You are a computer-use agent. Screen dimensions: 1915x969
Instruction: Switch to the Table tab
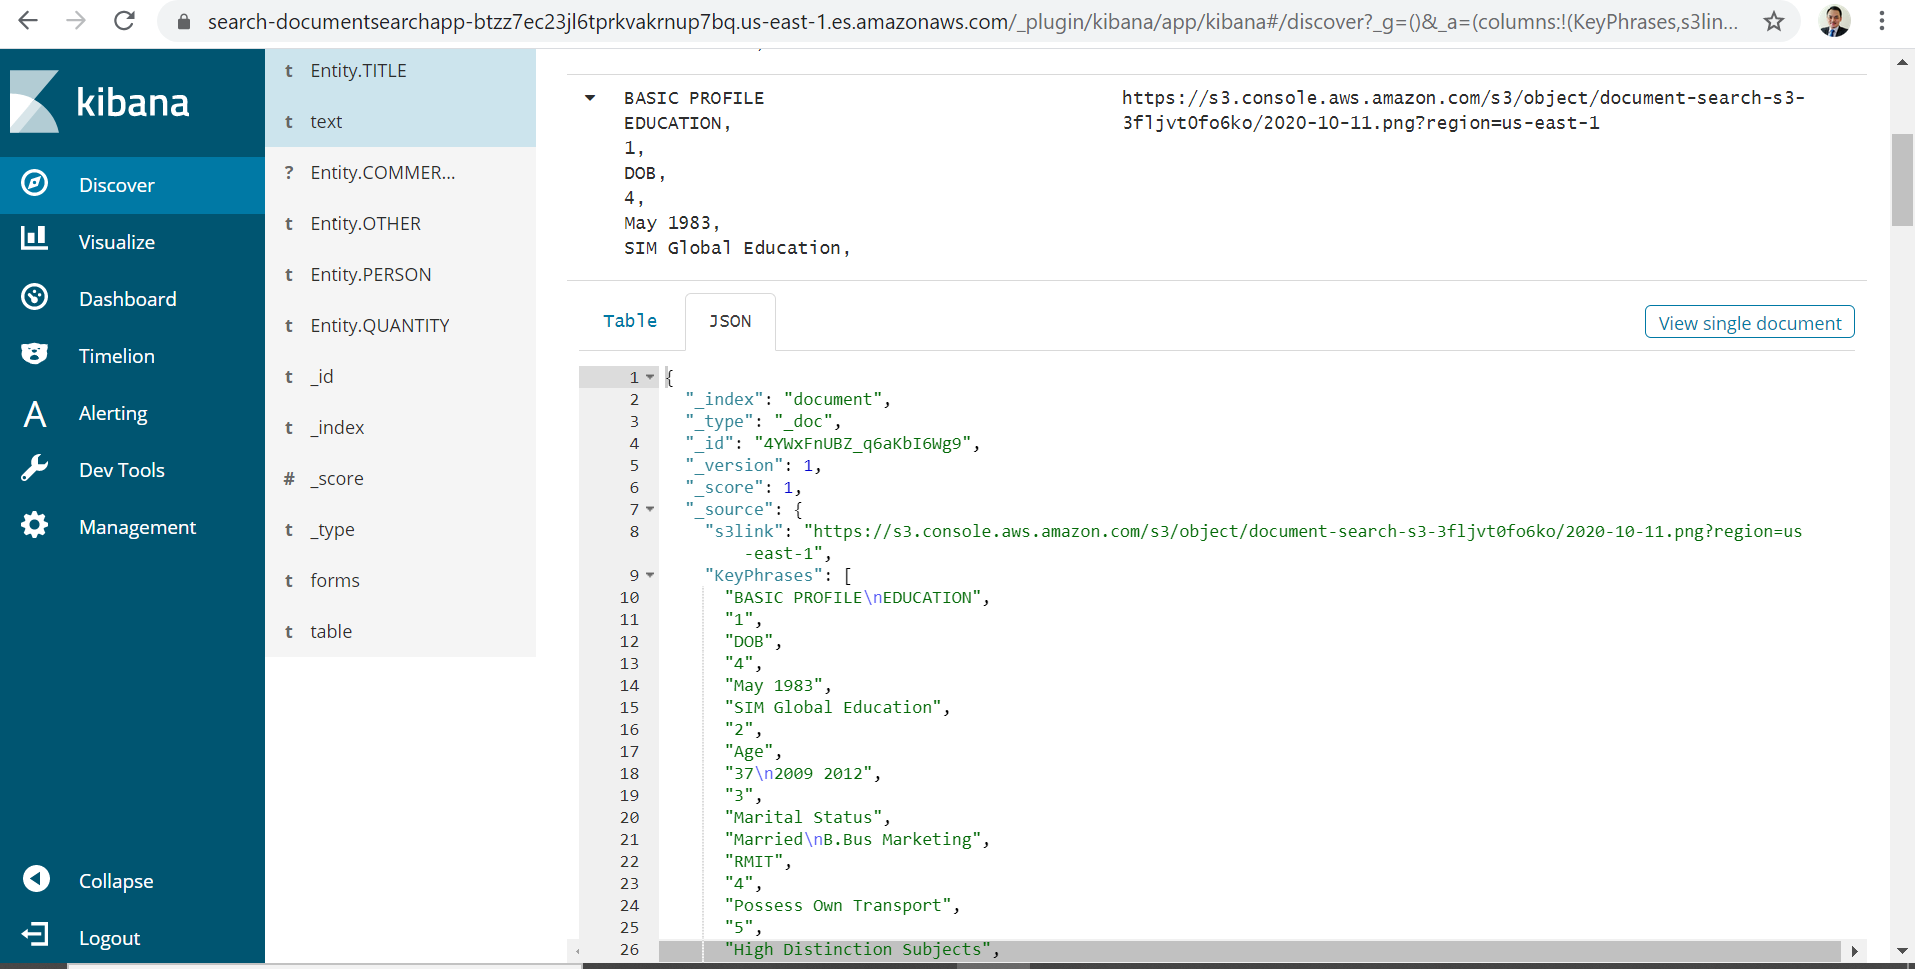(x=630, y=321)
